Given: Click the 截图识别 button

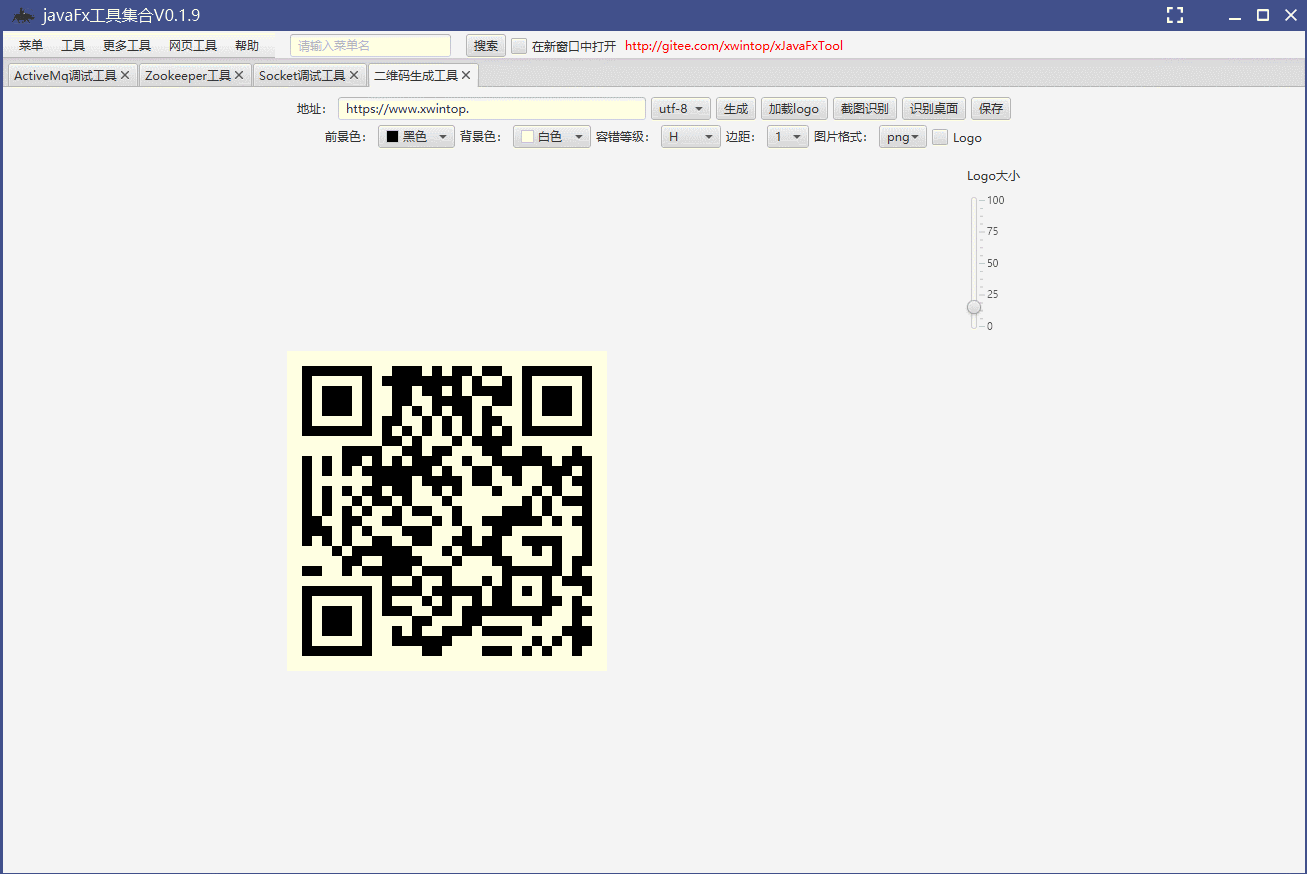Looking at the screenshot, I should coord(865,108).
